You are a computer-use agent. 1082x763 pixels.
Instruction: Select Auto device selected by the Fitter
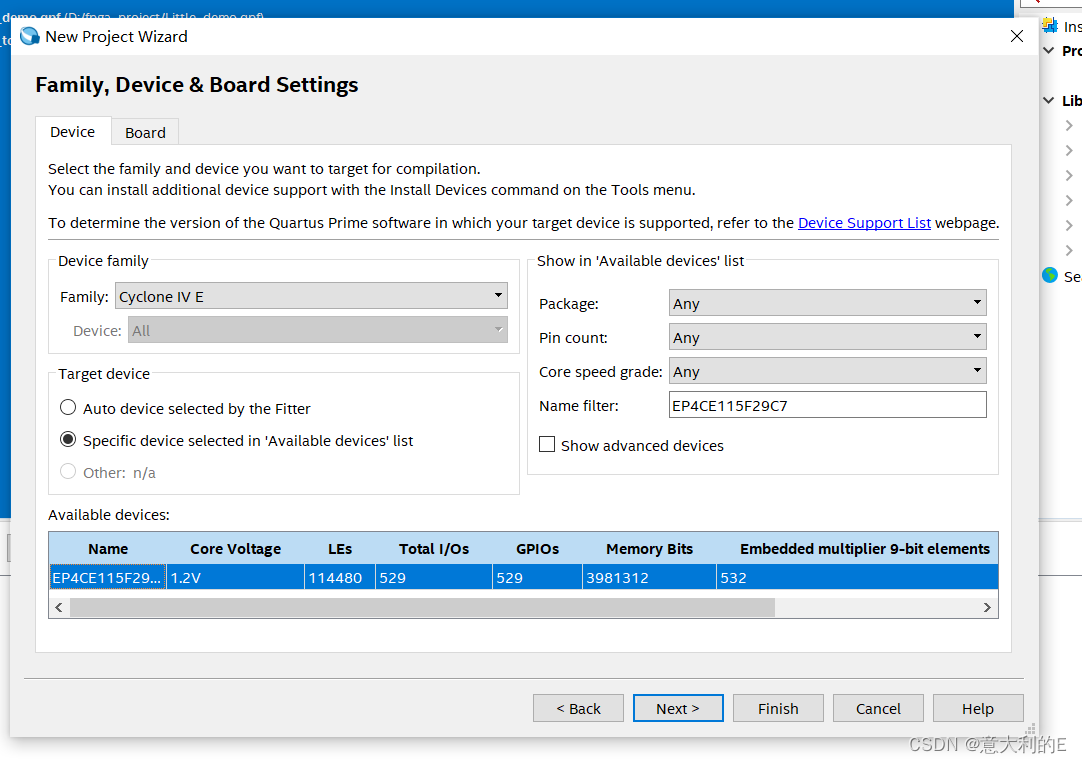[x=68, y=408]
